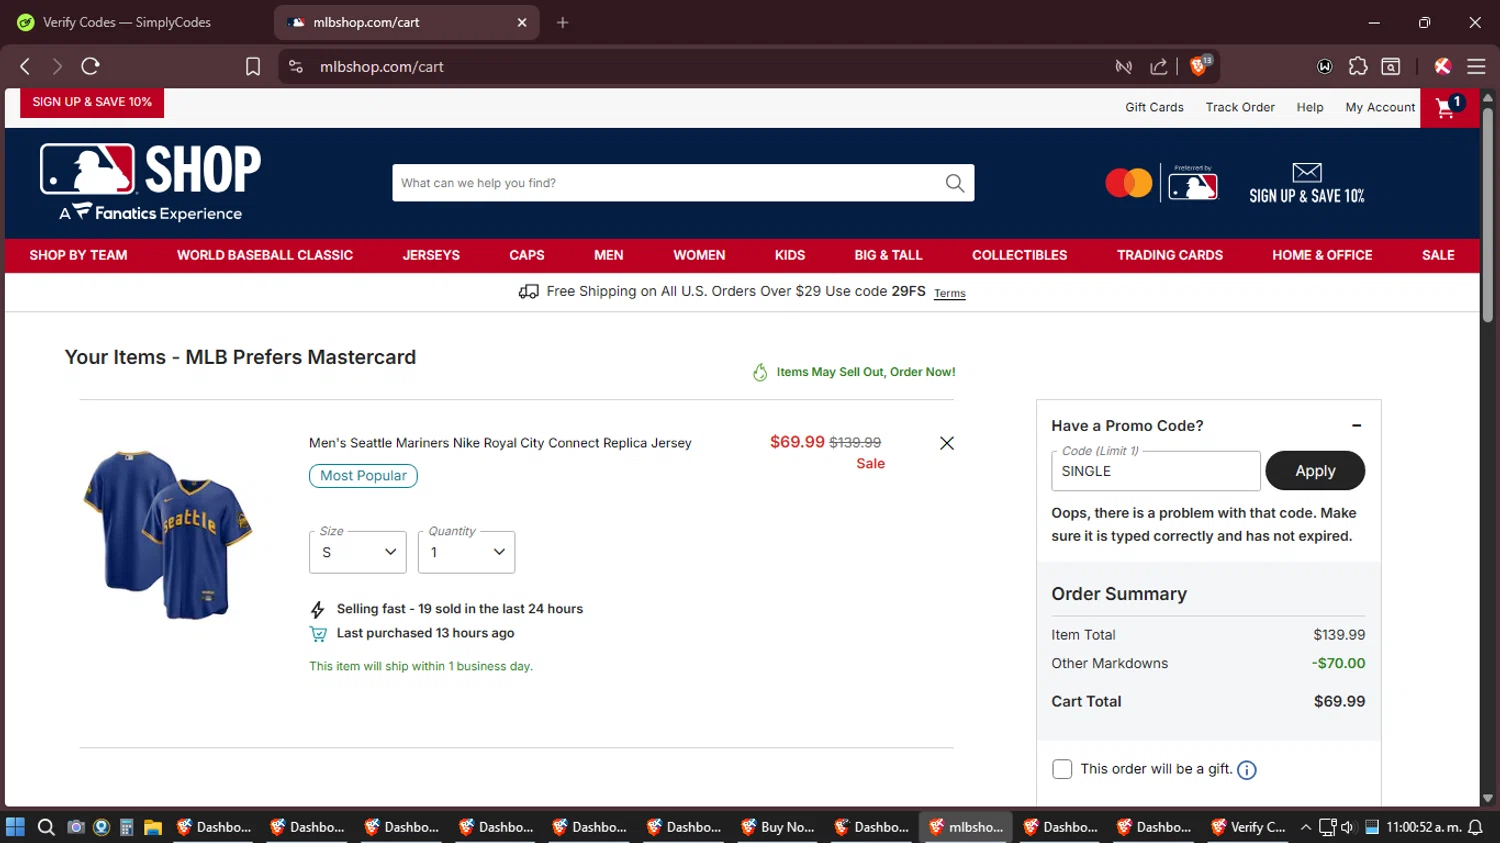Reload the page with refresh icon
1500x843 pixels.
point(90,66)
